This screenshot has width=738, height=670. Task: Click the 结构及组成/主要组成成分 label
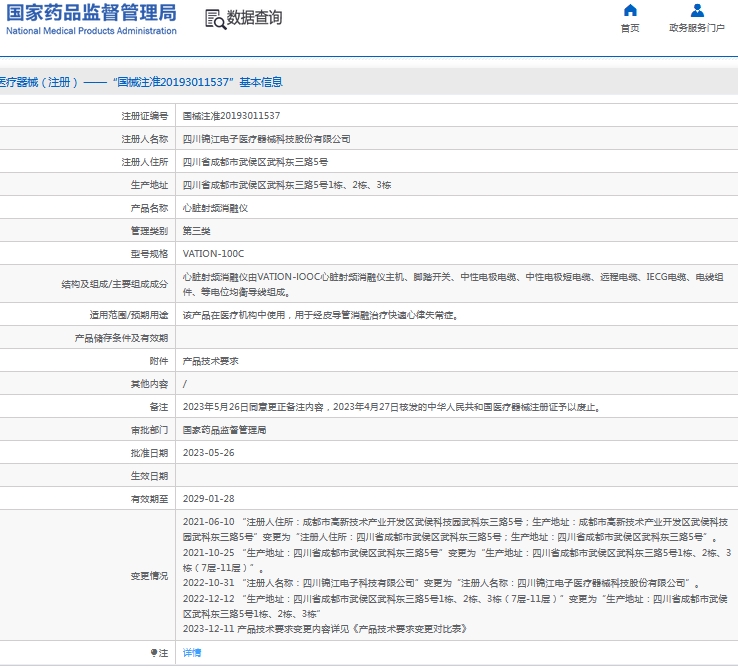(114, 284)
